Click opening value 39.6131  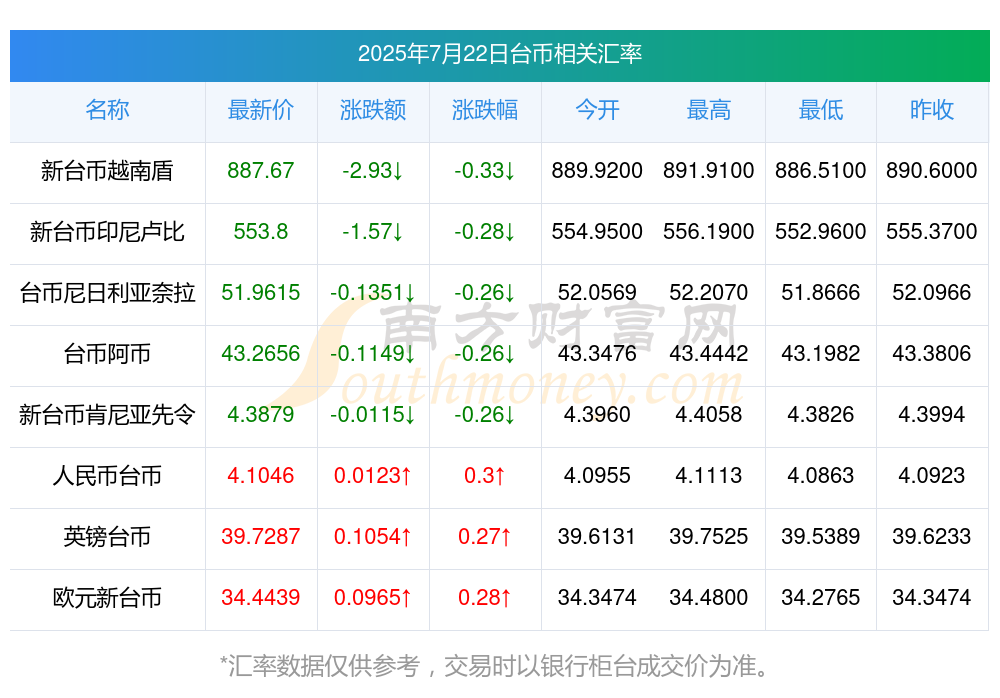[x=597, y=537]
